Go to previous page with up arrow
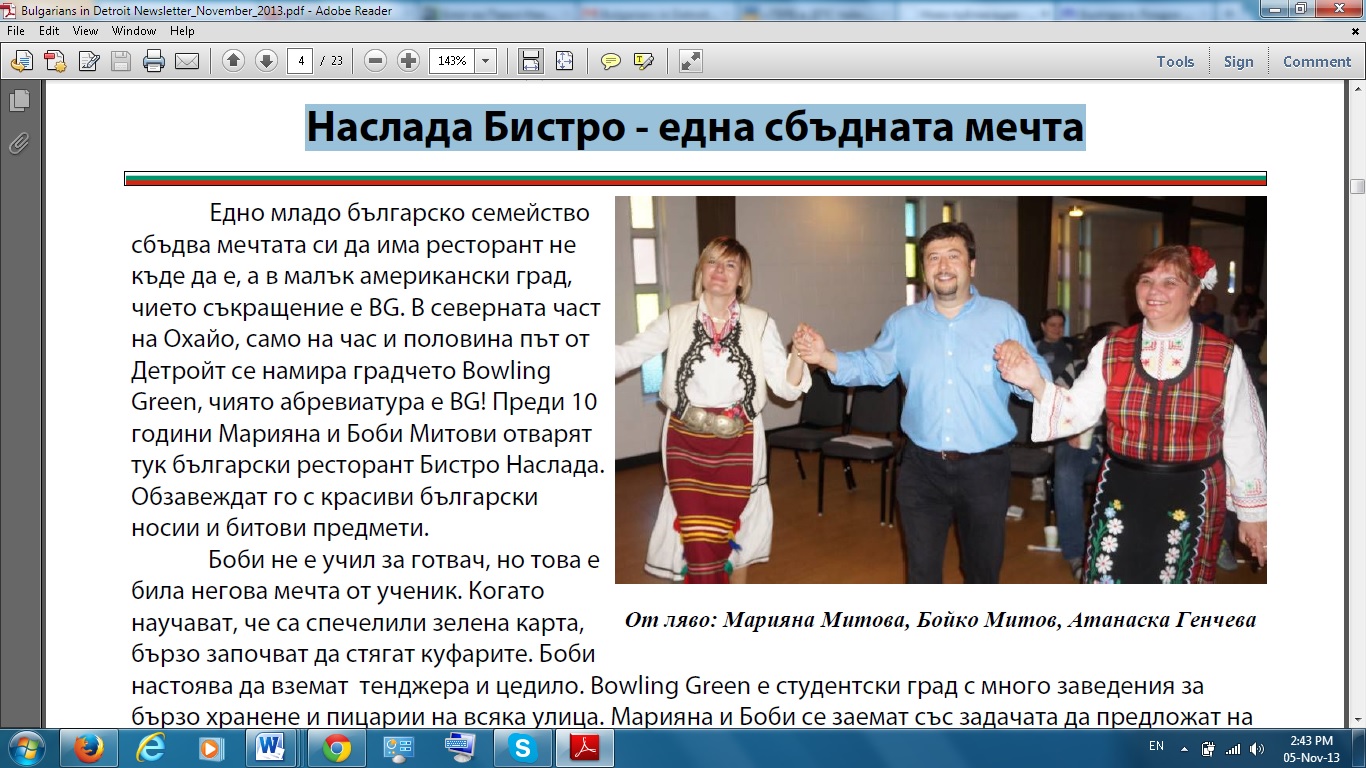Screen dimensions: 1366x768 (x=233, y=61)
